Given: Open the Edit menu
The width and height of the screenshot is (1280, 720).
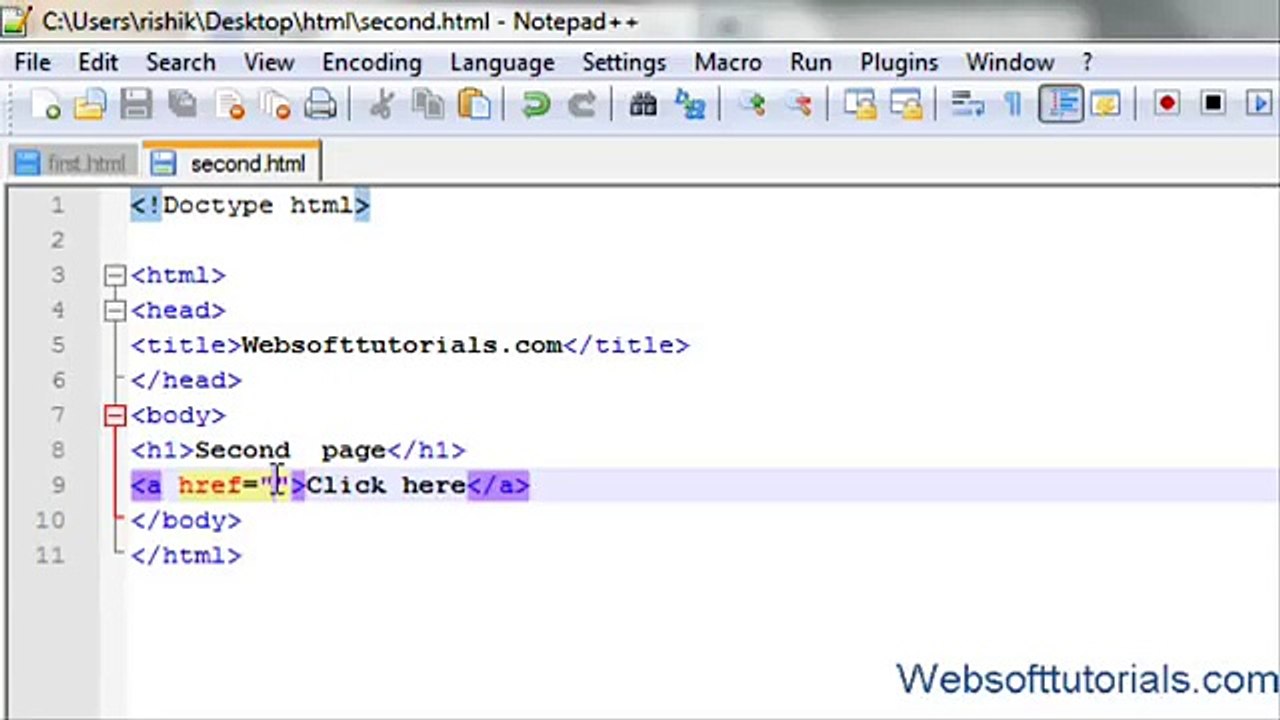Looking at the screenshot, I should tap(98, 62).
